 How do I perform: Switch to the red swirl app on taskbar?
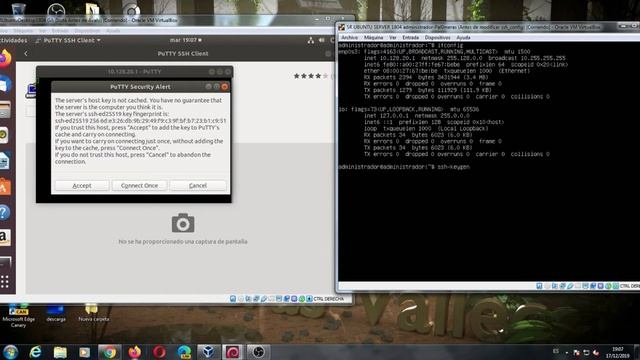pos(233,352)
